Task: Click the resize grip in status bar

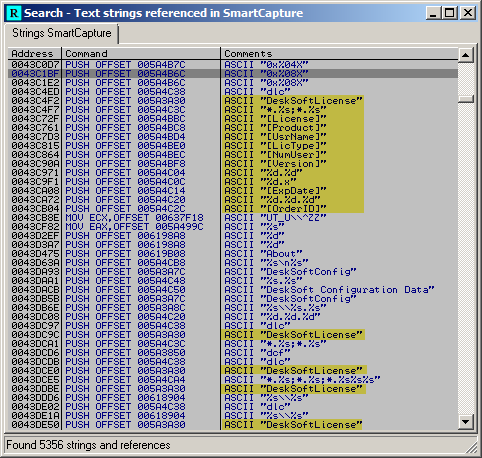Action: click(x=471, y=447)
